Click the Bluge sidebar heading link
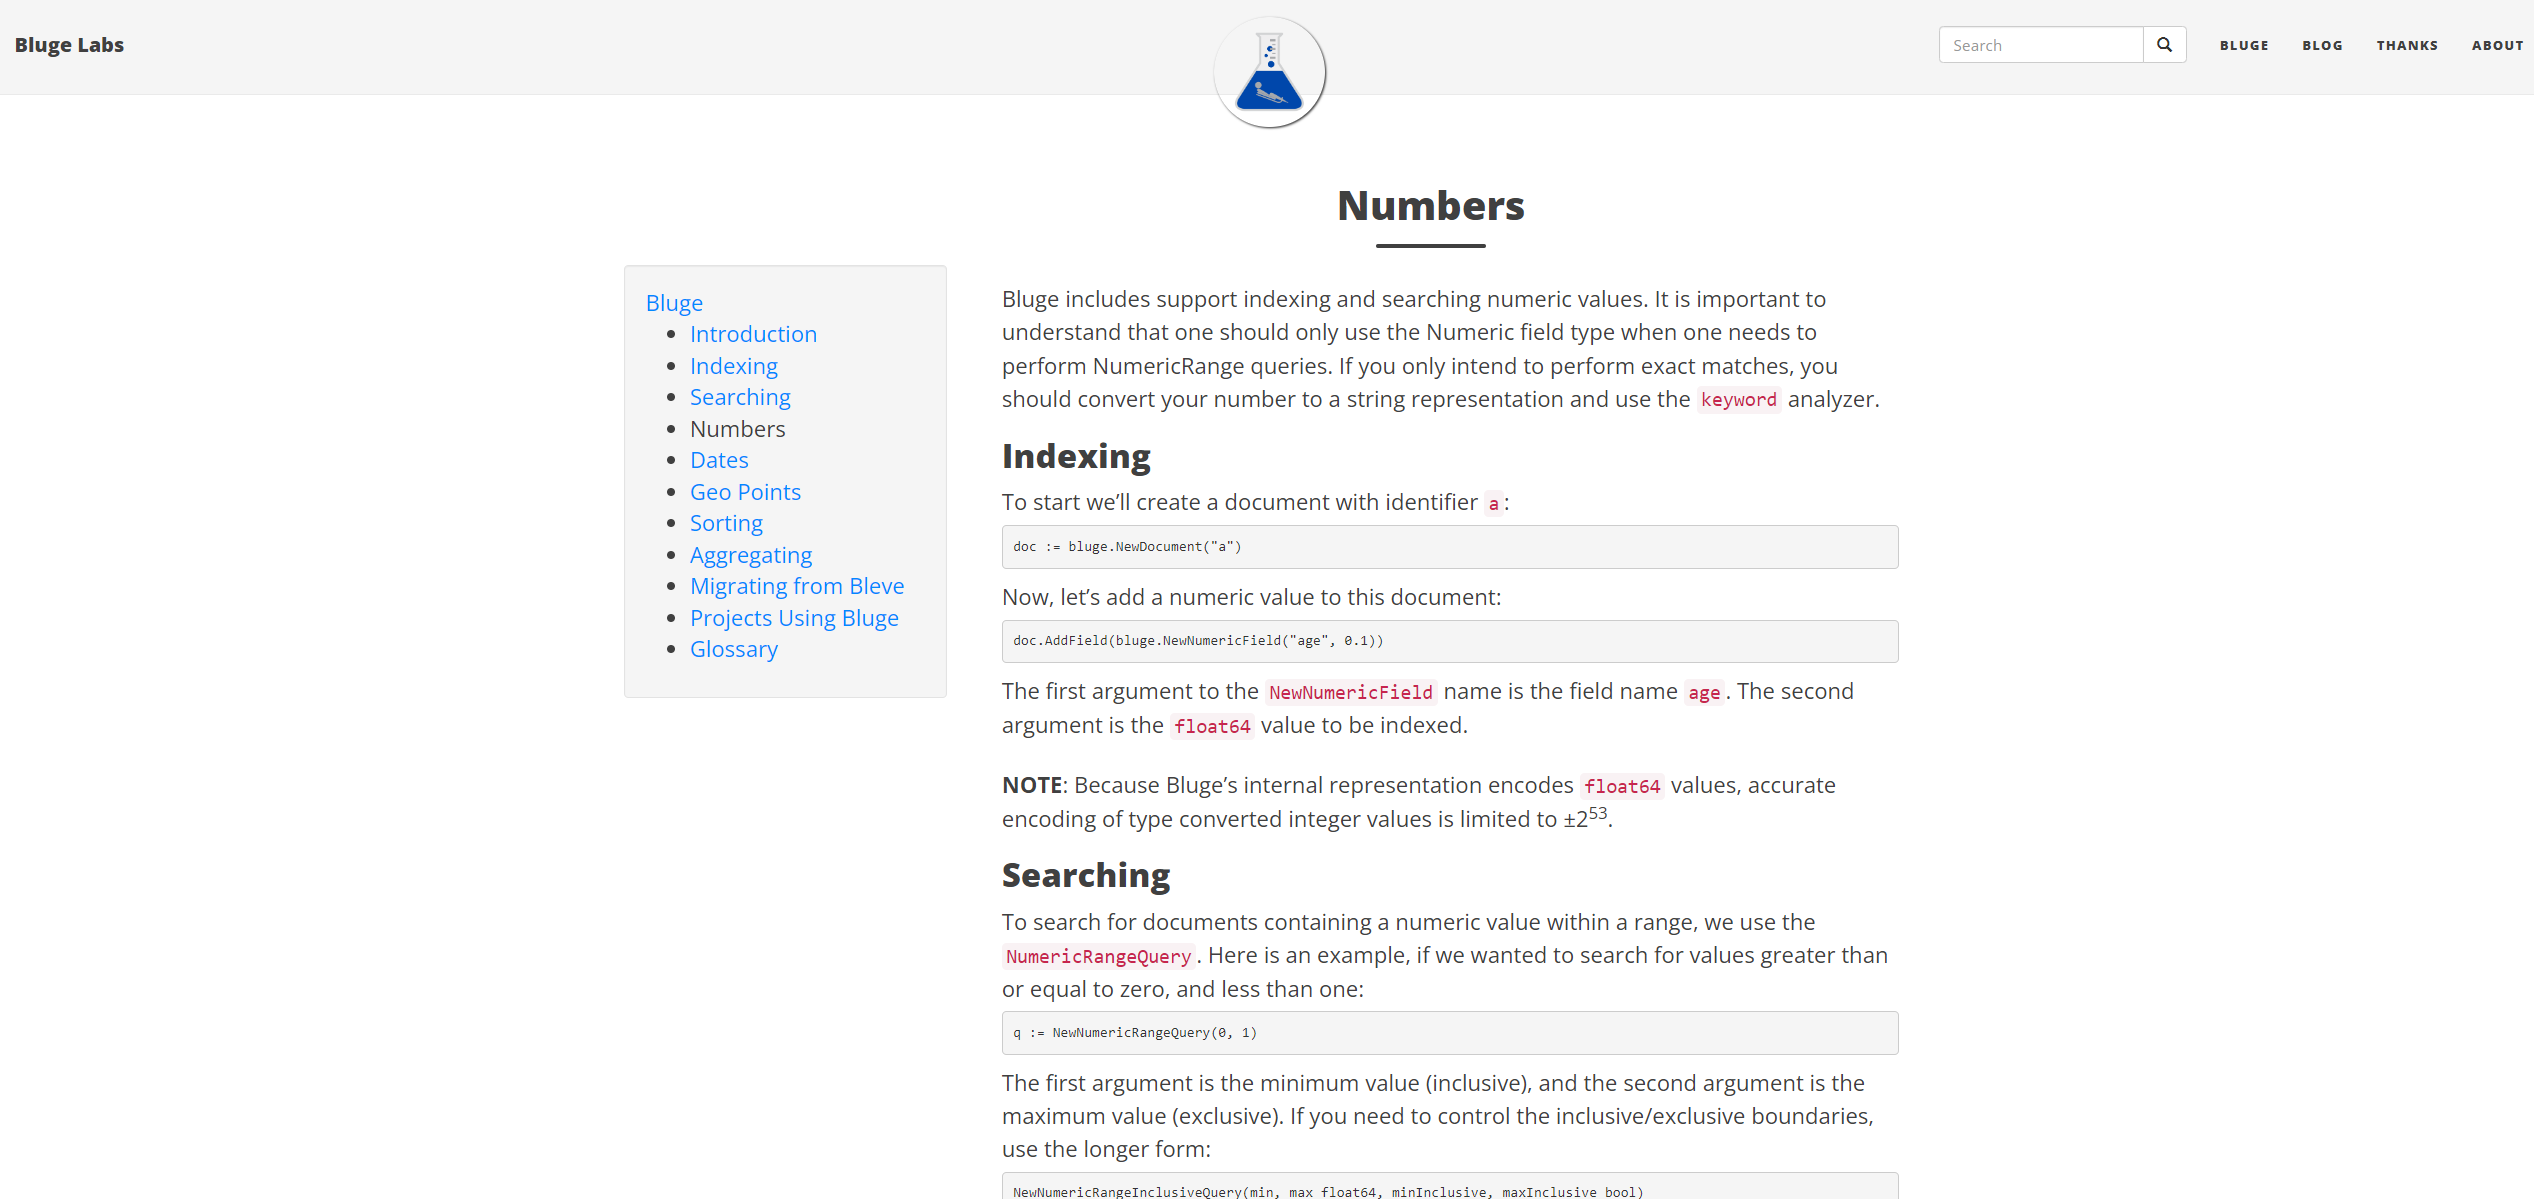2534x1199 pixels. coord(674,303)
